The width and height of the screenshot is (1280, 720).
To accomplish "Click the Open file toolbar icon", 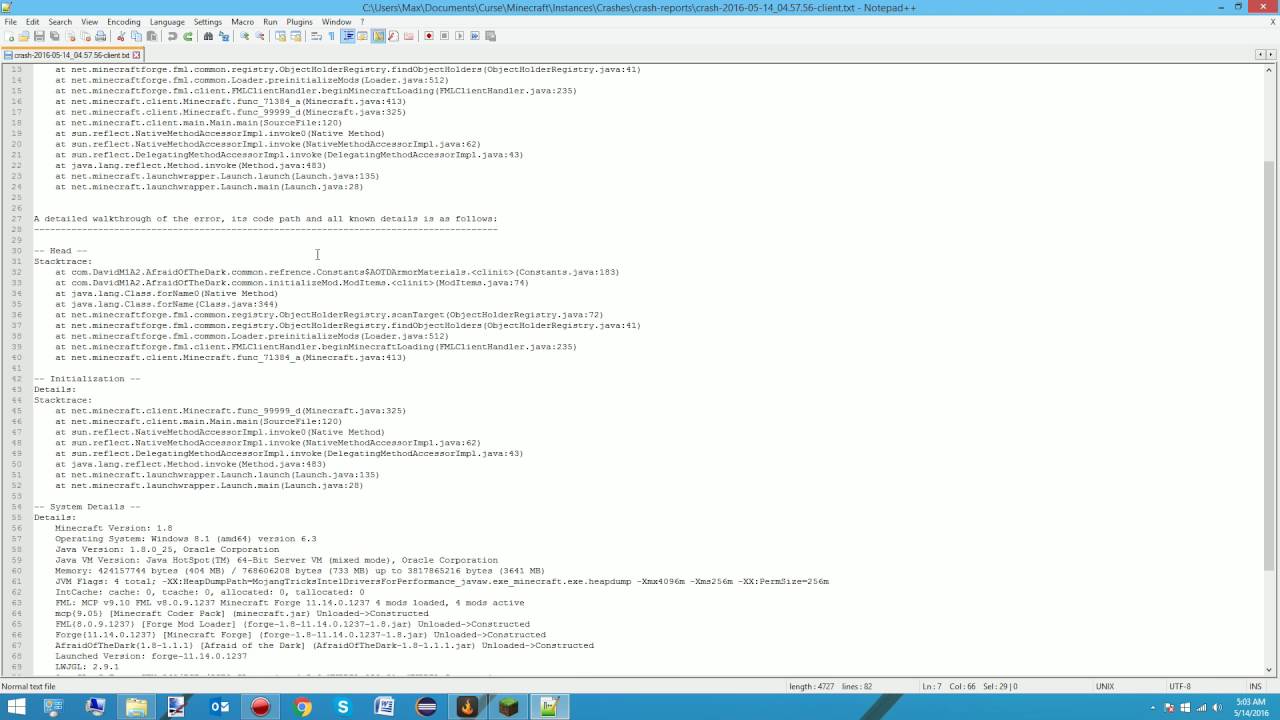I will coord(24,36).
